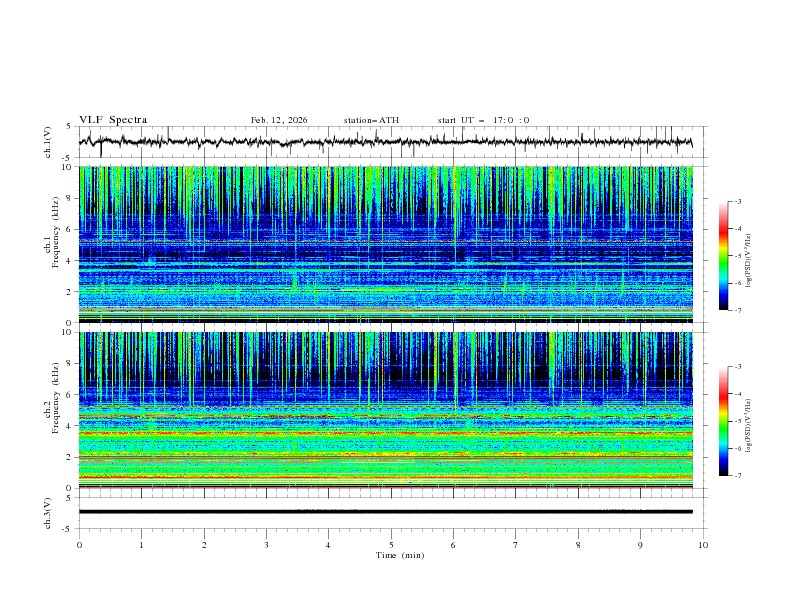
Task: Click time axis tick label '2'
Action: (204, 545)
